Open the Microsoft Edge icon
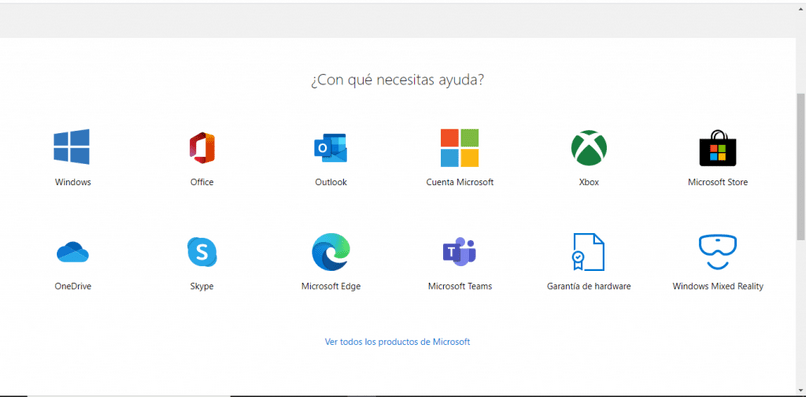The height and width of the screenshot is (397, 806). pos(331,252)
